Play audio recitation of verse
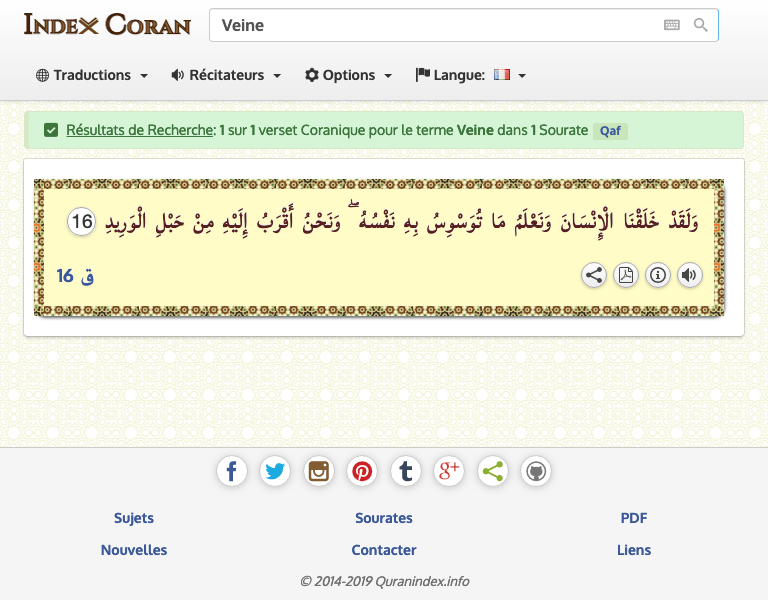 tap(690, 275)
